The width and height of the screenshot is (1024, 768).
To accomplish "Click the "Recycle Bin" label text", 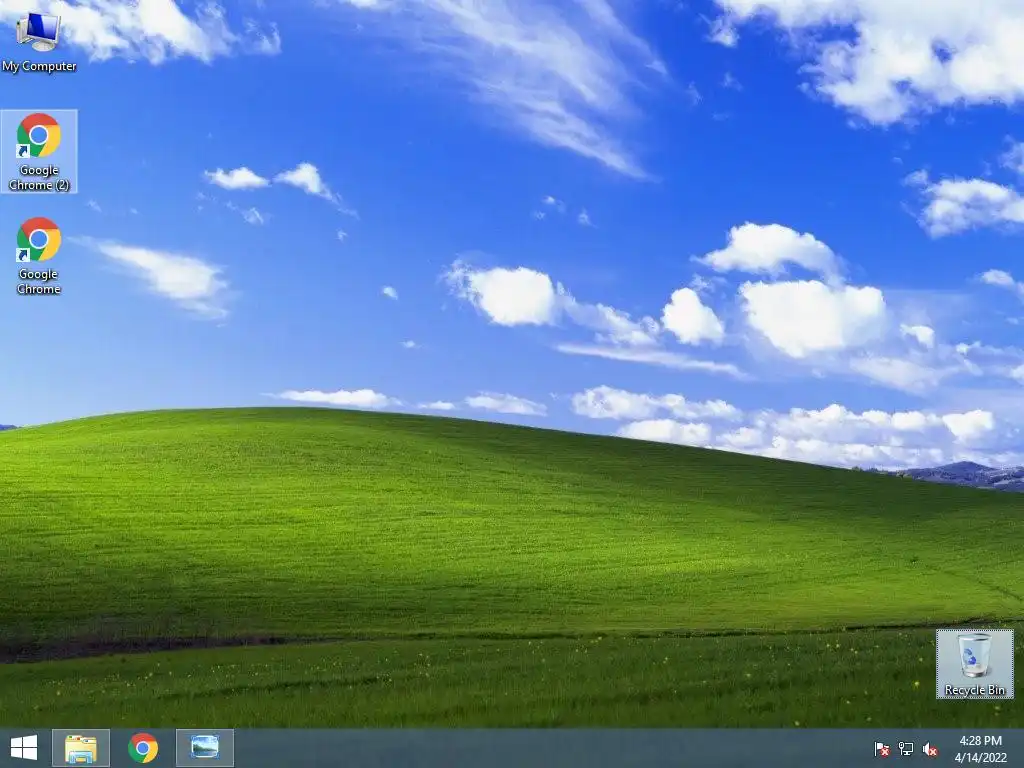I will (974, 690).
